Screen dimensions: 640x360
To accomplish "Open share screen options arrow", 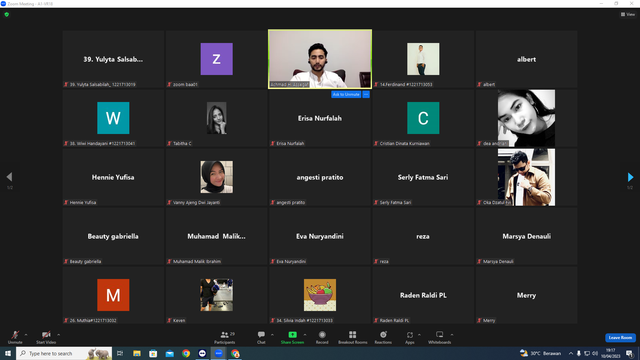I will point(305,335).
